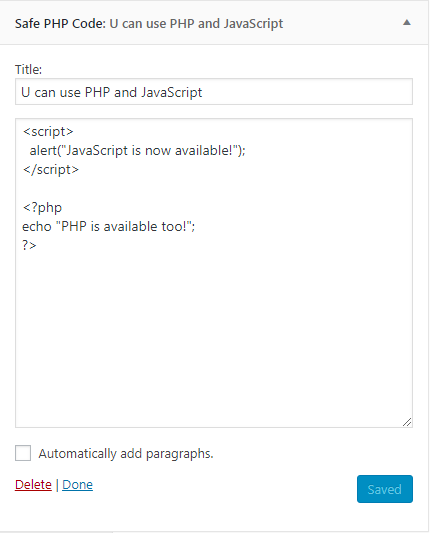The height and width of the screenshot is (533, 430).
Task: Click the Title: label
Action: pos(28,69)
